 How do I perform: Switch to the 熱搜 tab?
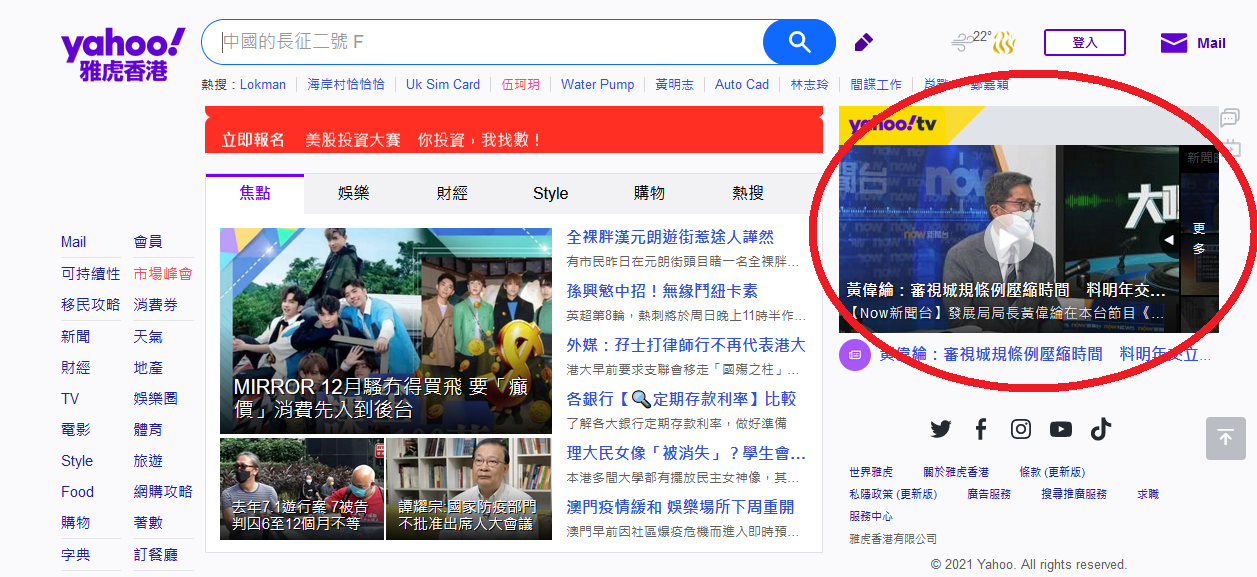pyautogui.click(x=748, y=193)
